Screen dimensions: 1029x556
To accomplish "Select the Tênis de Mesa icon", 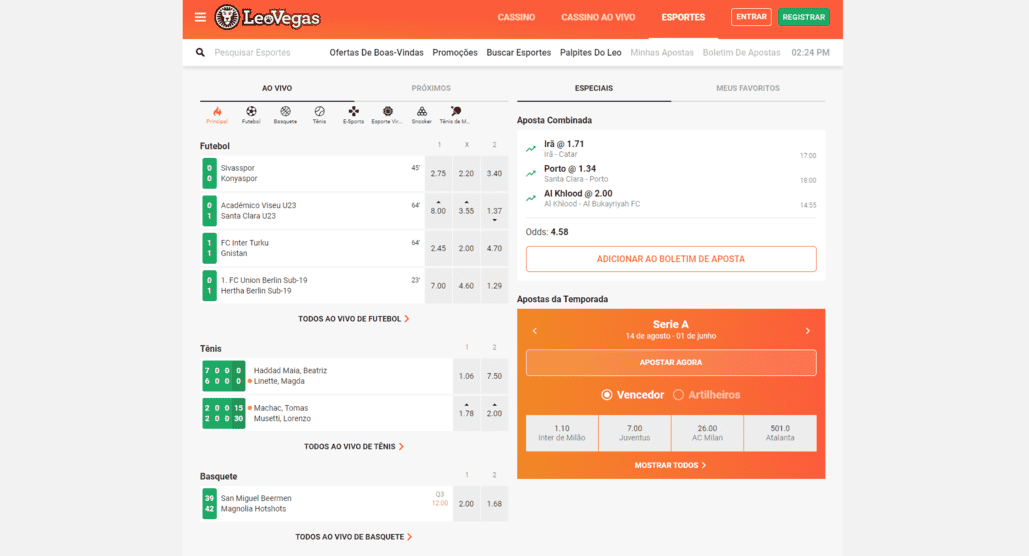I will coord(455,115).
